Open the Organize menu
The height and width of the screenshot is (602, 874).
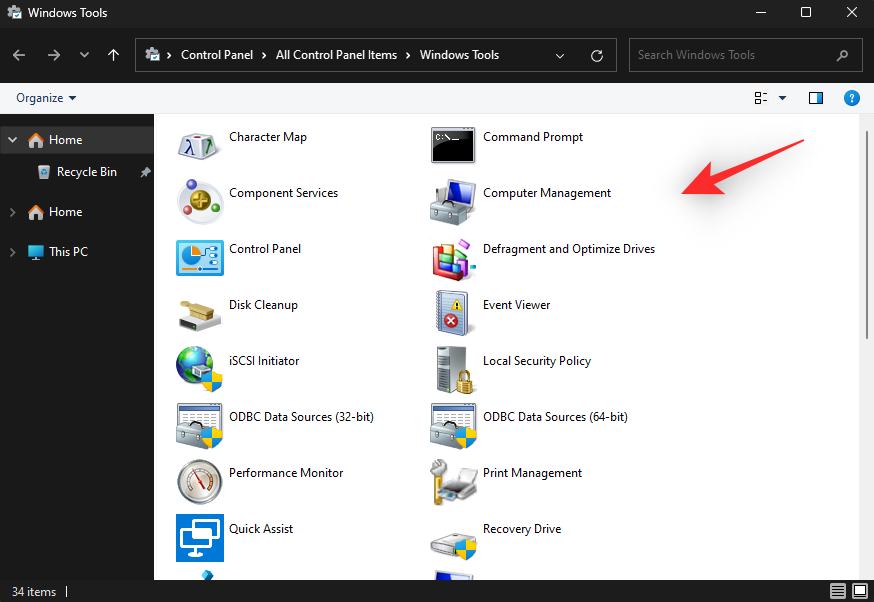pyautogui.click(x=44, y=97)
